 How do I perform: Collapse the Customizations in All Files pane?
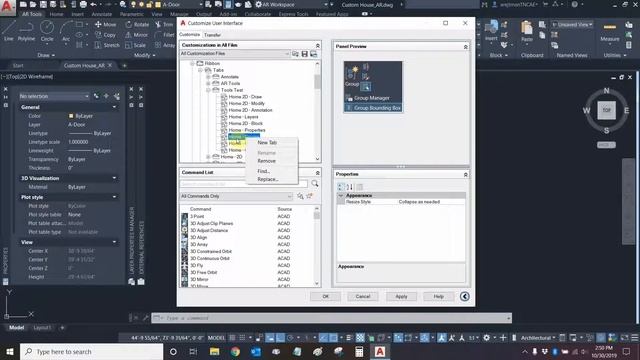click(318, 45)
